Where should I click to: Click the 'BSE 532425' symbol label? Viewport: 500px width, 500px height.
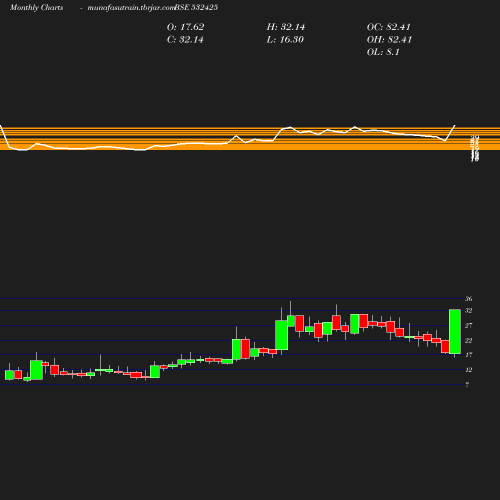(196, 7)
